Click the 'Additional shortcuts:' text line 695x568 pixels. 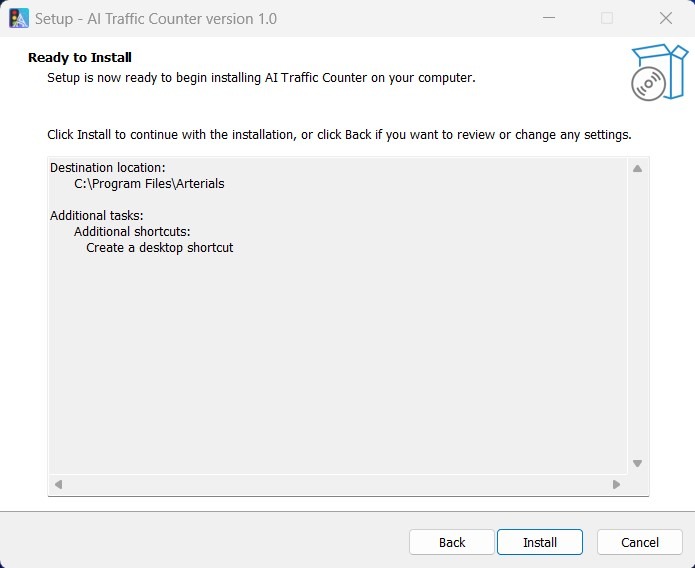pos(132,231)
